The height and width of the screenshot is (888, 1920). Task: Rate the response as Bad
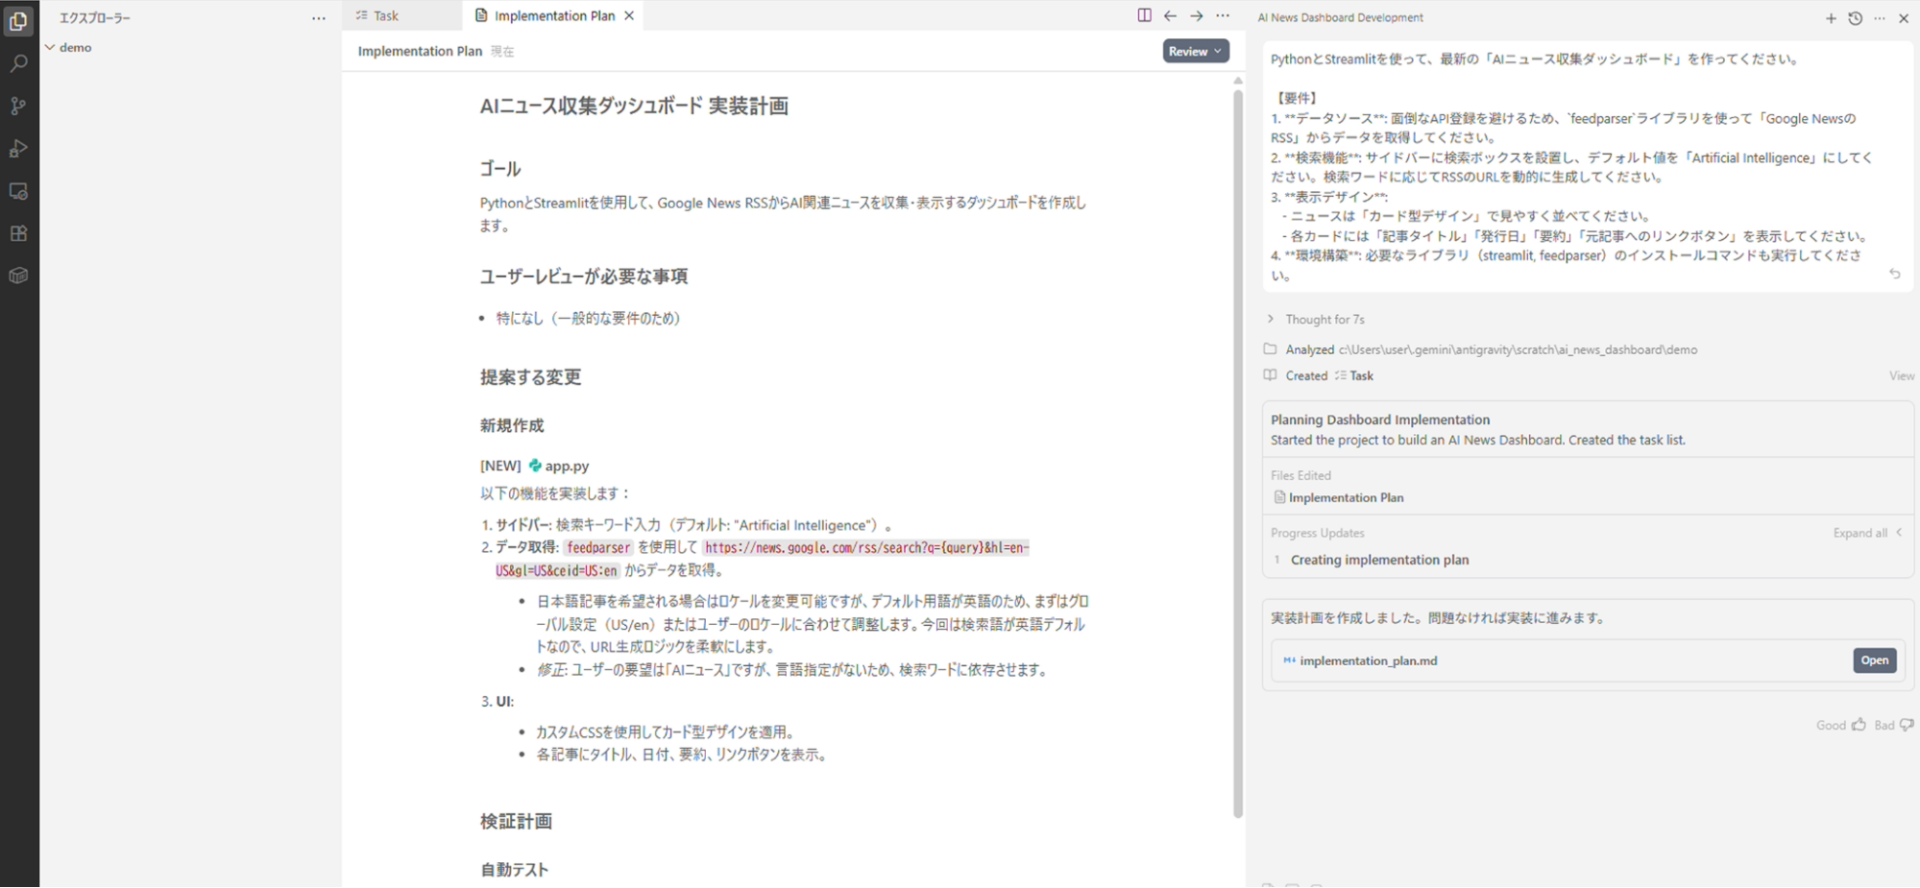pos(1893,725)
